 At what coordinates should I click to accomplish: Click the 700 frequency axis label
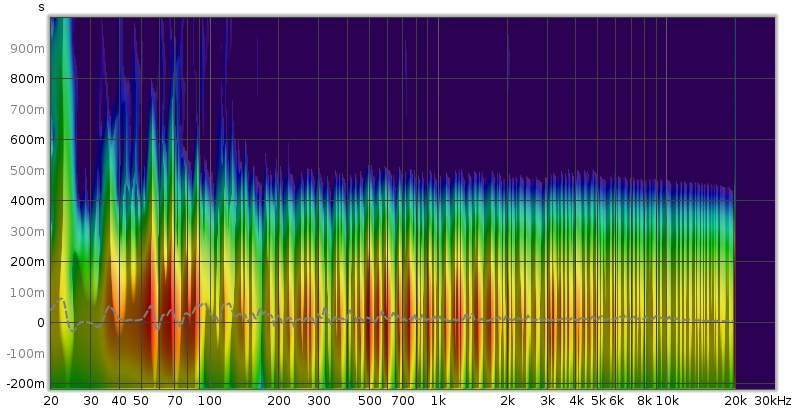coord(403,401)
